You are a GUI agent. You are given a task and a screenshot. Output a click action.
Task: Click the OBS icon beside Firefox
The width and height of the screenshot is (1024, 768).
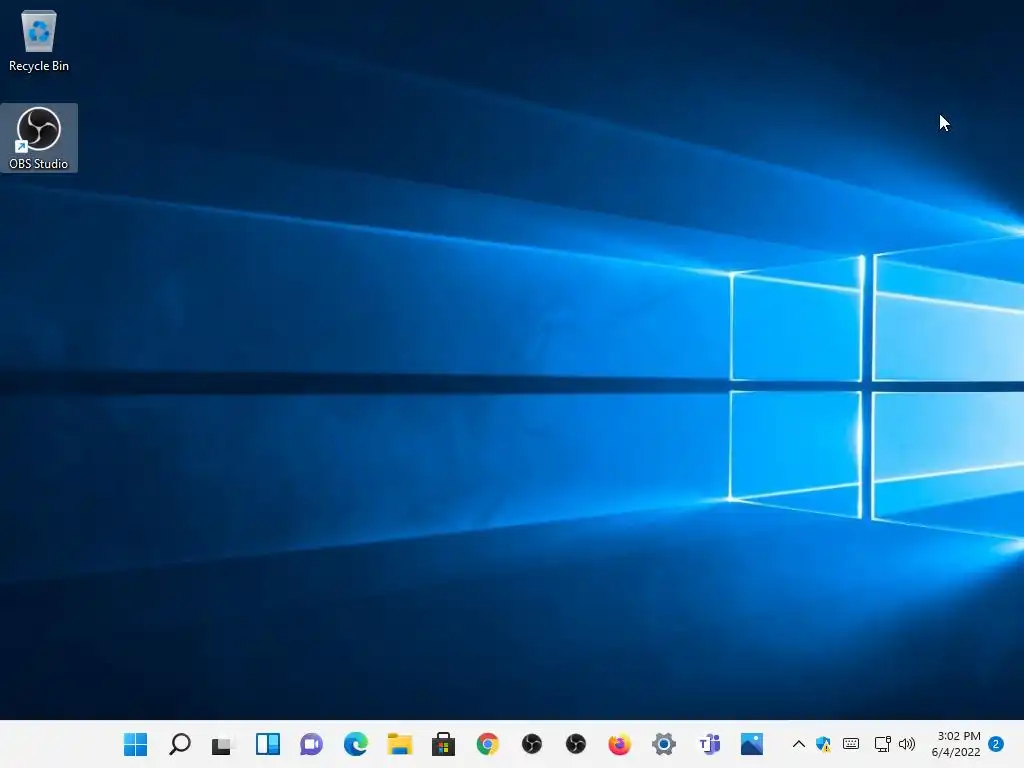click(575, 744)
